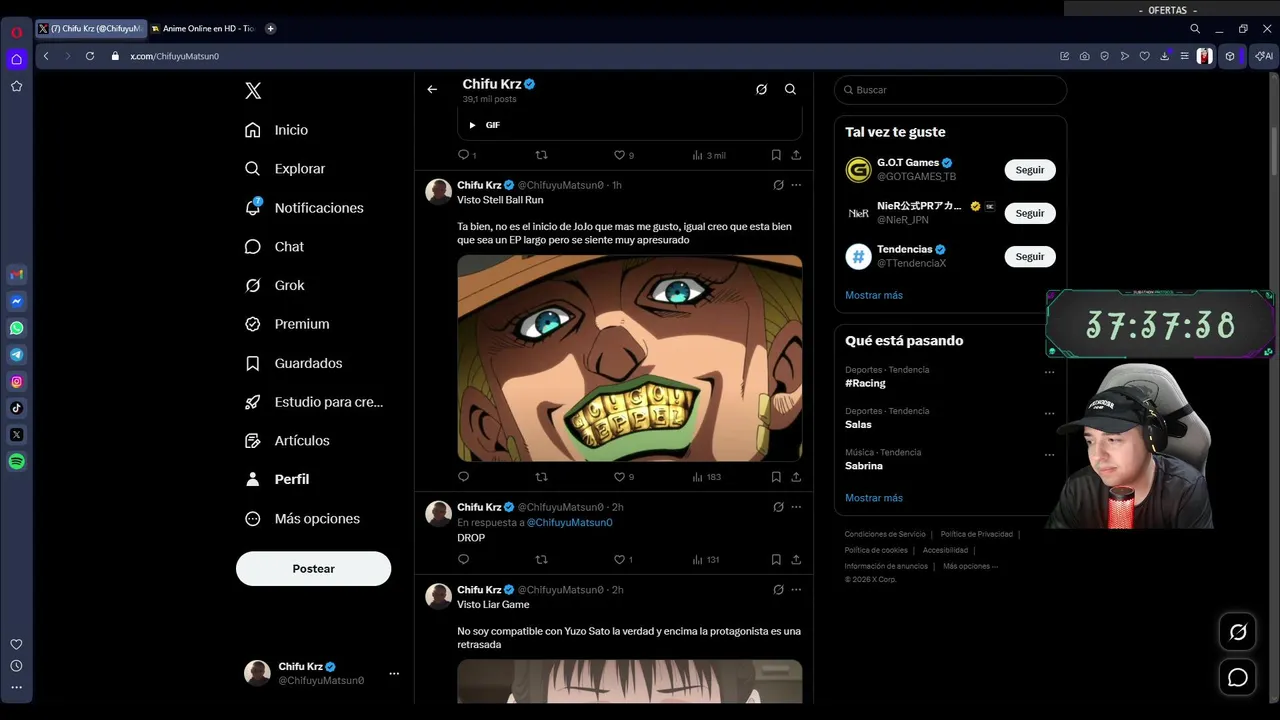Open Spotify in the Opera sidebar
1280x720 pixels.
[17, 462]
